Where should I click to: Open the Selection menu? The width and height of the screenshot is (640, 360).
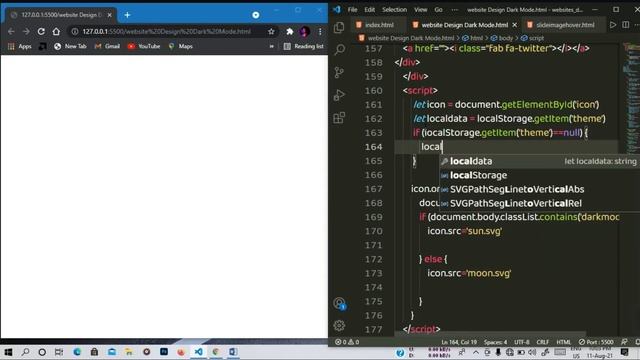tap(394, 10)
